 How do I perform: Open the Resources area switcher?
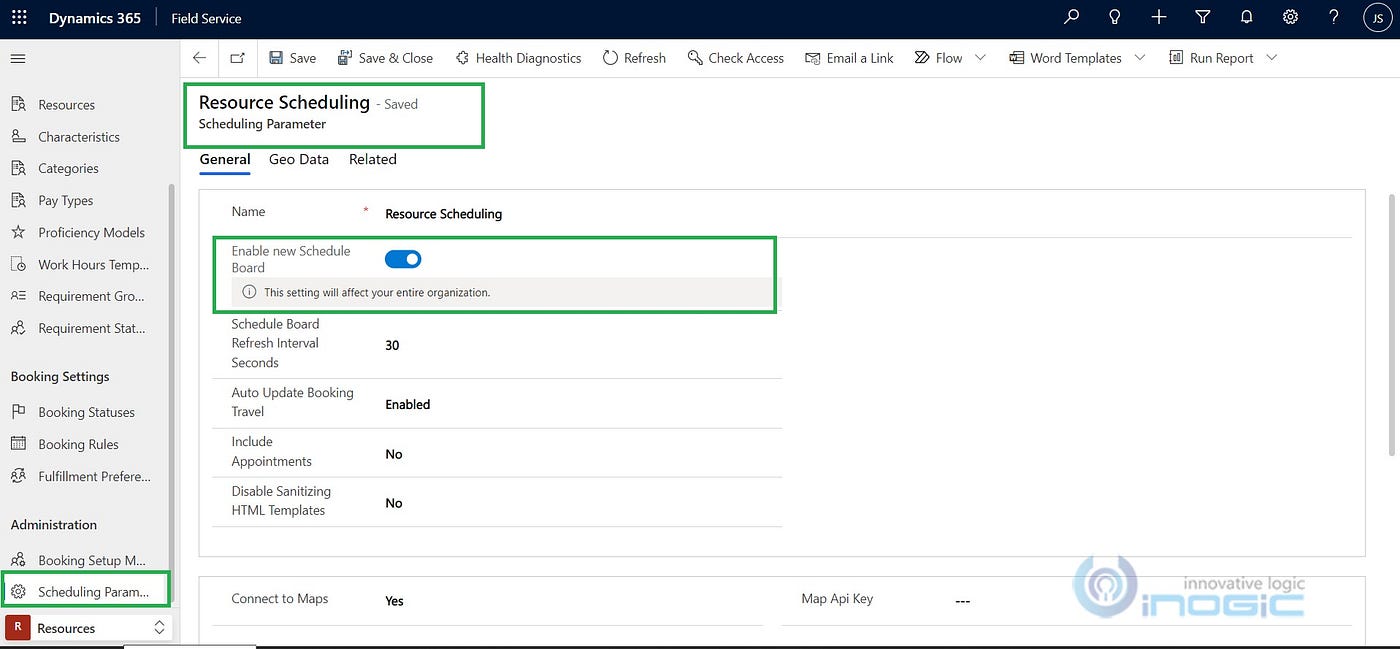coord(87,628)
